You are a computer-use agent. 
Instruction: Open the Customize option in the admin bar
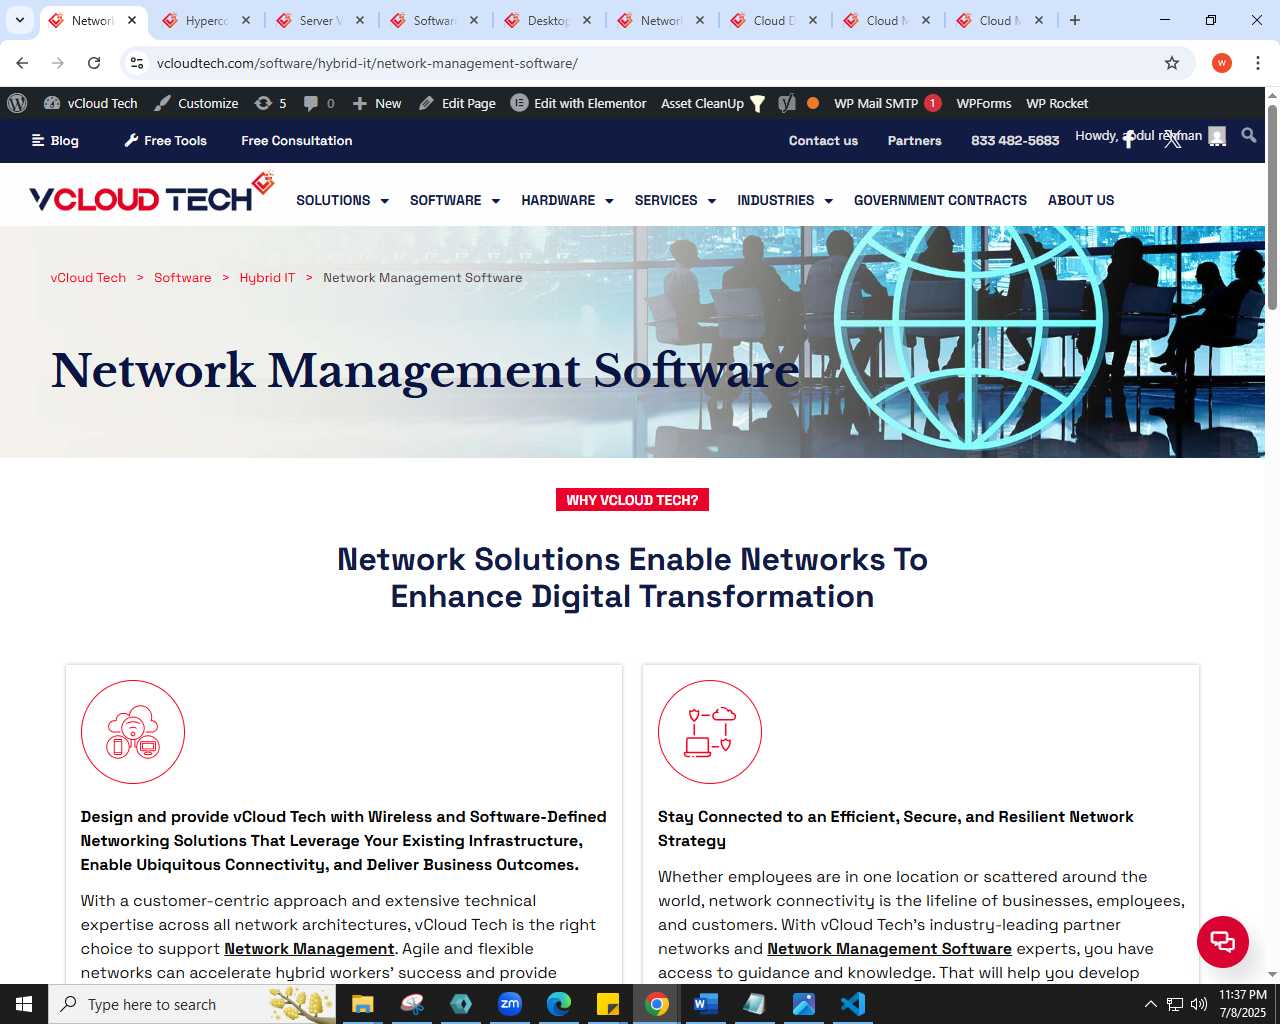point(196,103)
